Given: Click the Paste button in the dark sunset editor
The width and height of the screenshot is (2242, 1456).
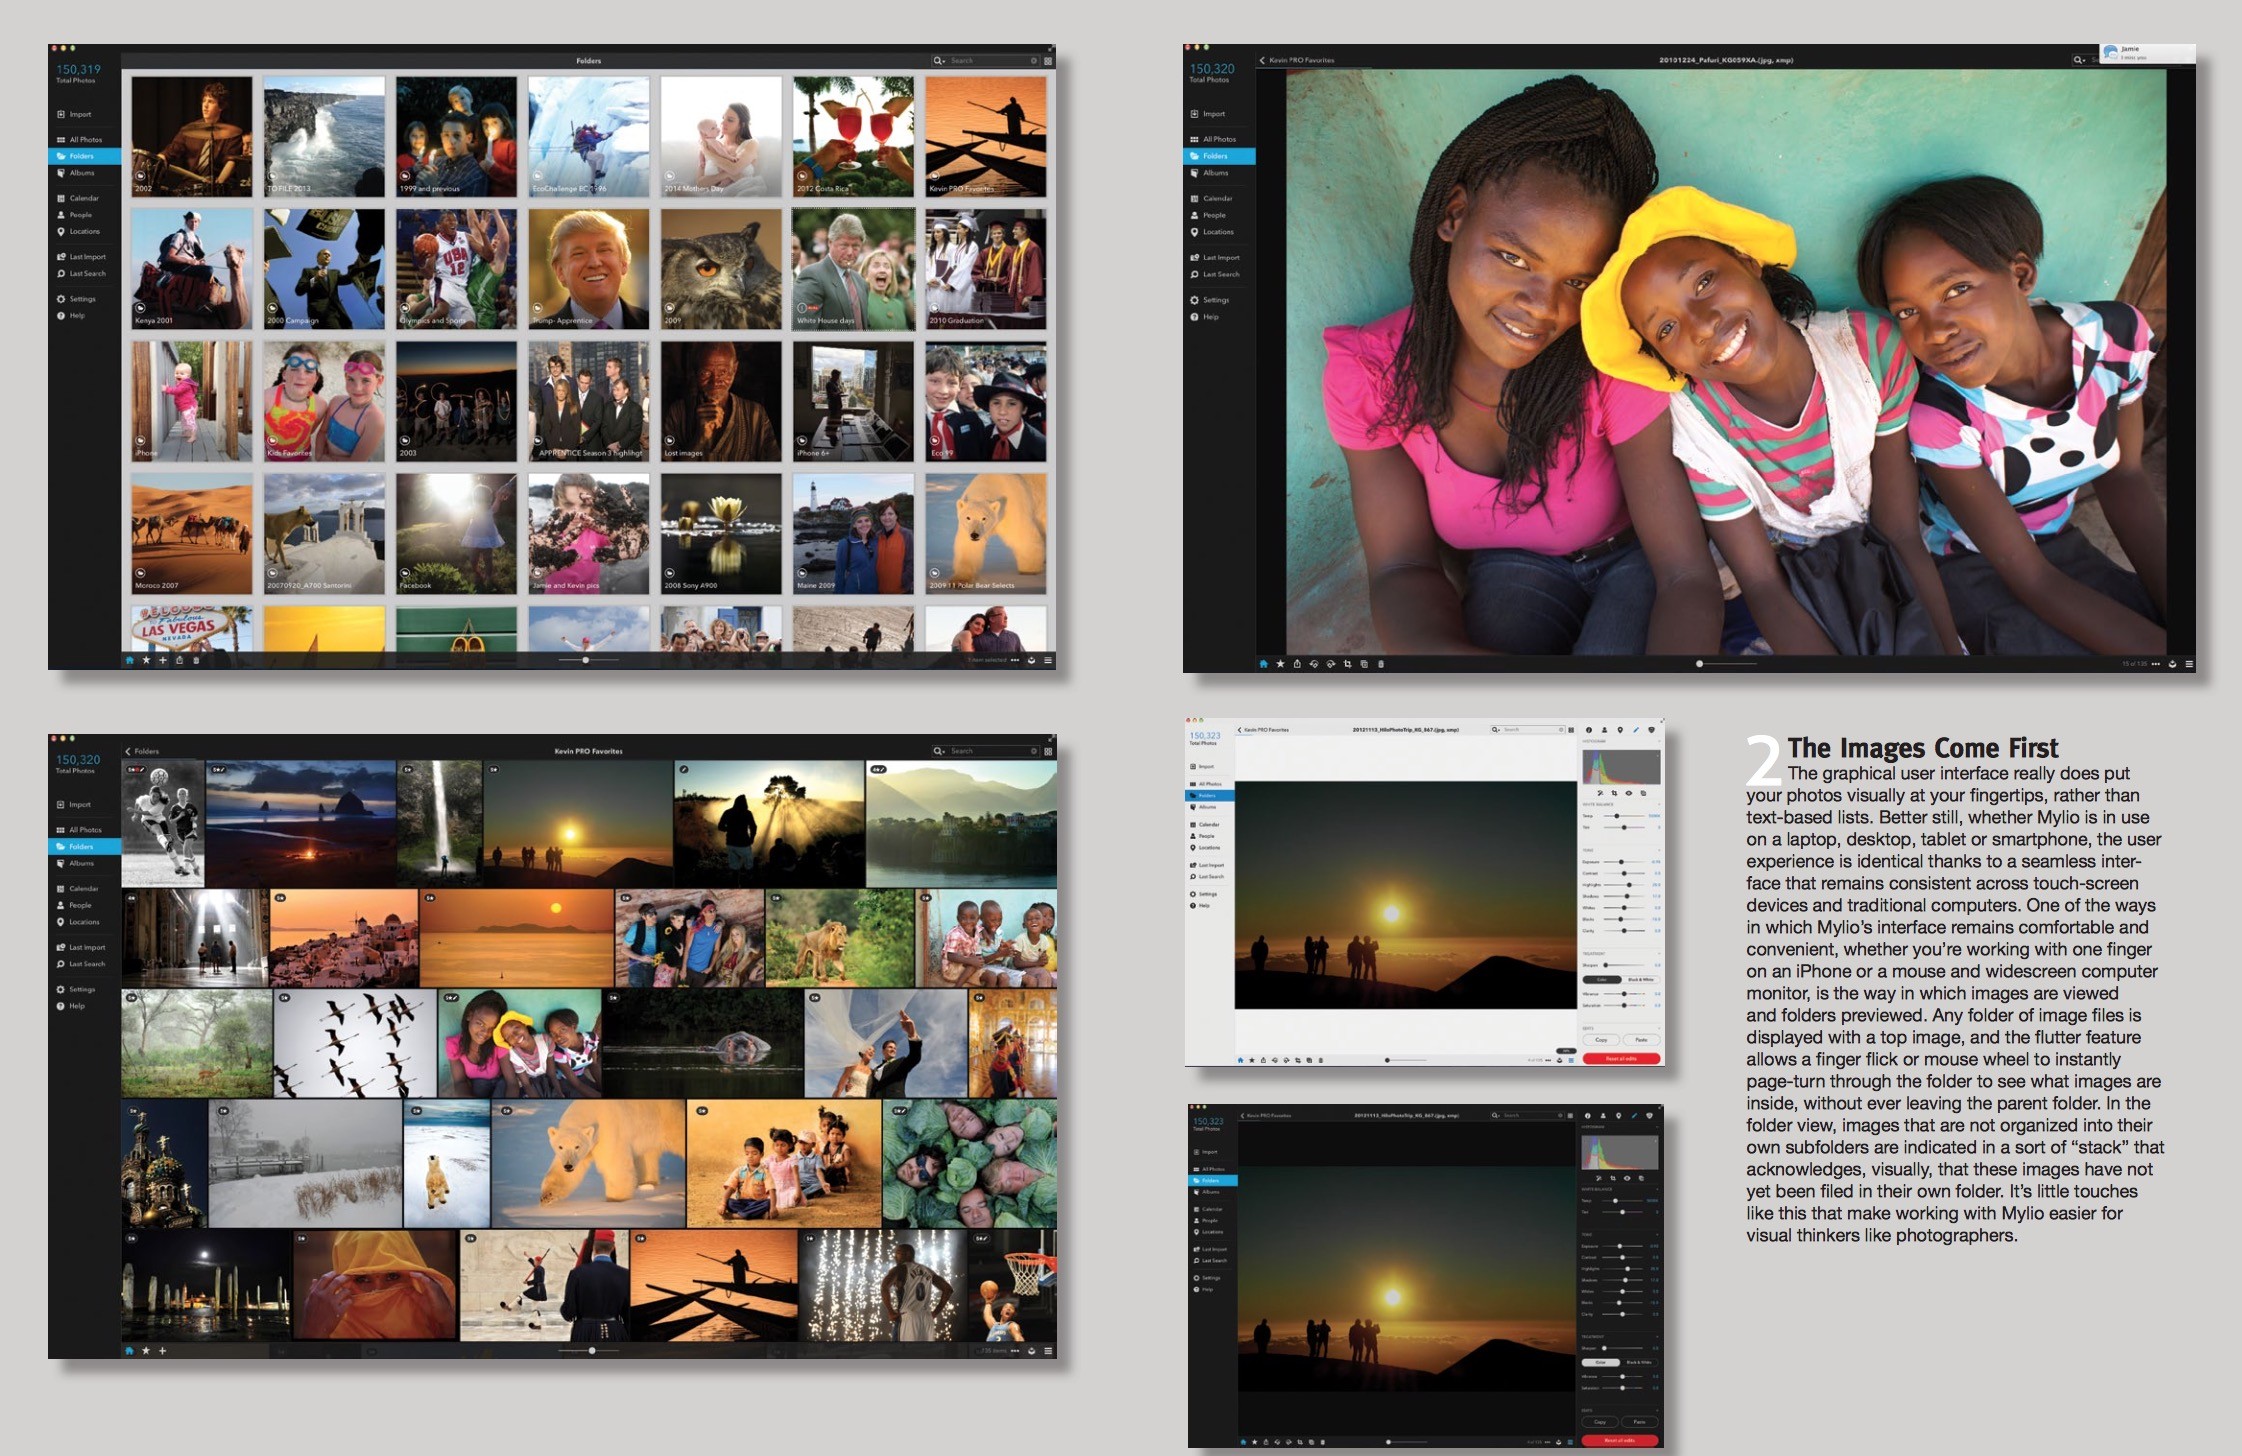Looking at the screenshot, I should [1640, 1422].
